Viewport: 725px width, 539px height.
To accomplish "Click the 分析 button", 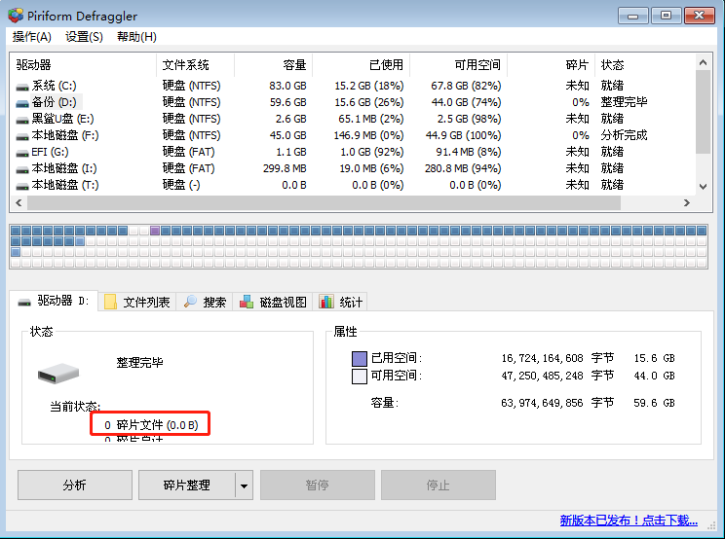I will 74,485.
